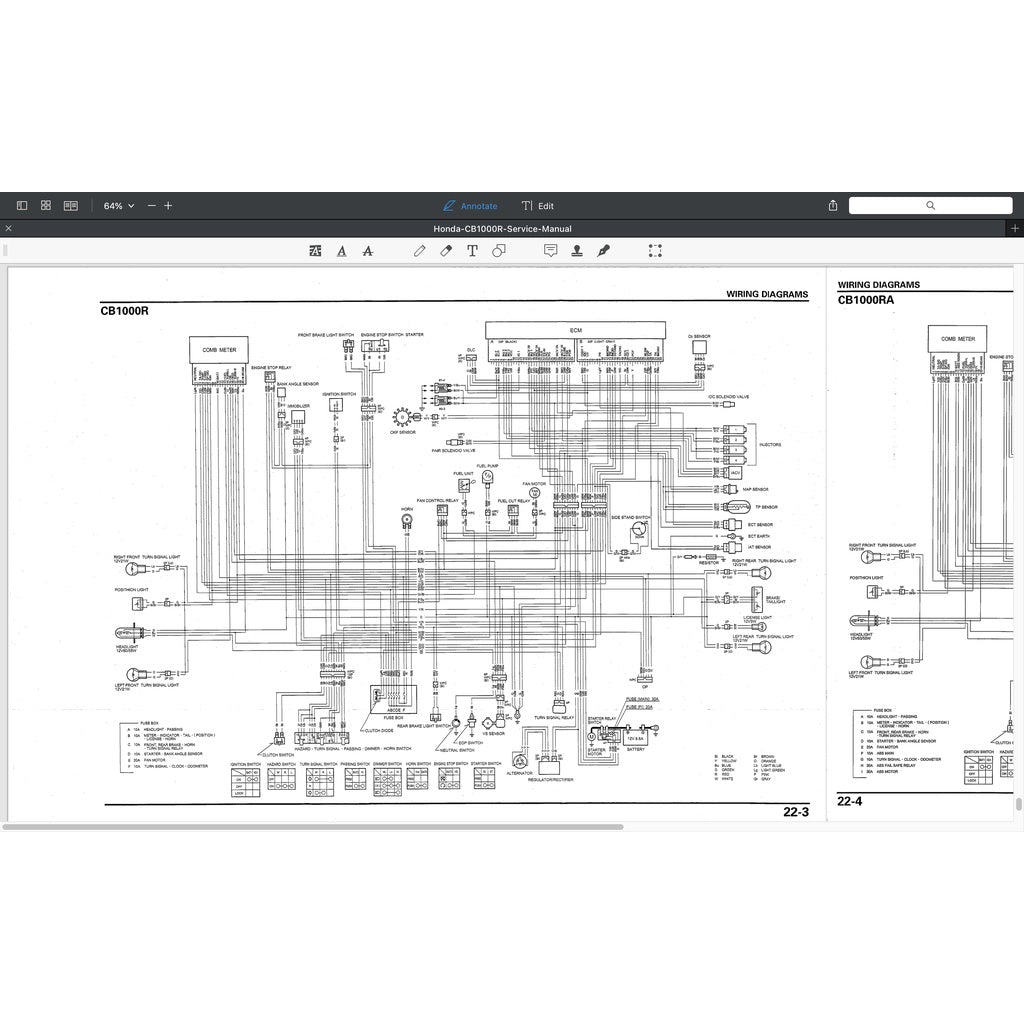Select the text box tool
The height and width of the screenshot is (1024, 1024).
[x=472, y=251]
